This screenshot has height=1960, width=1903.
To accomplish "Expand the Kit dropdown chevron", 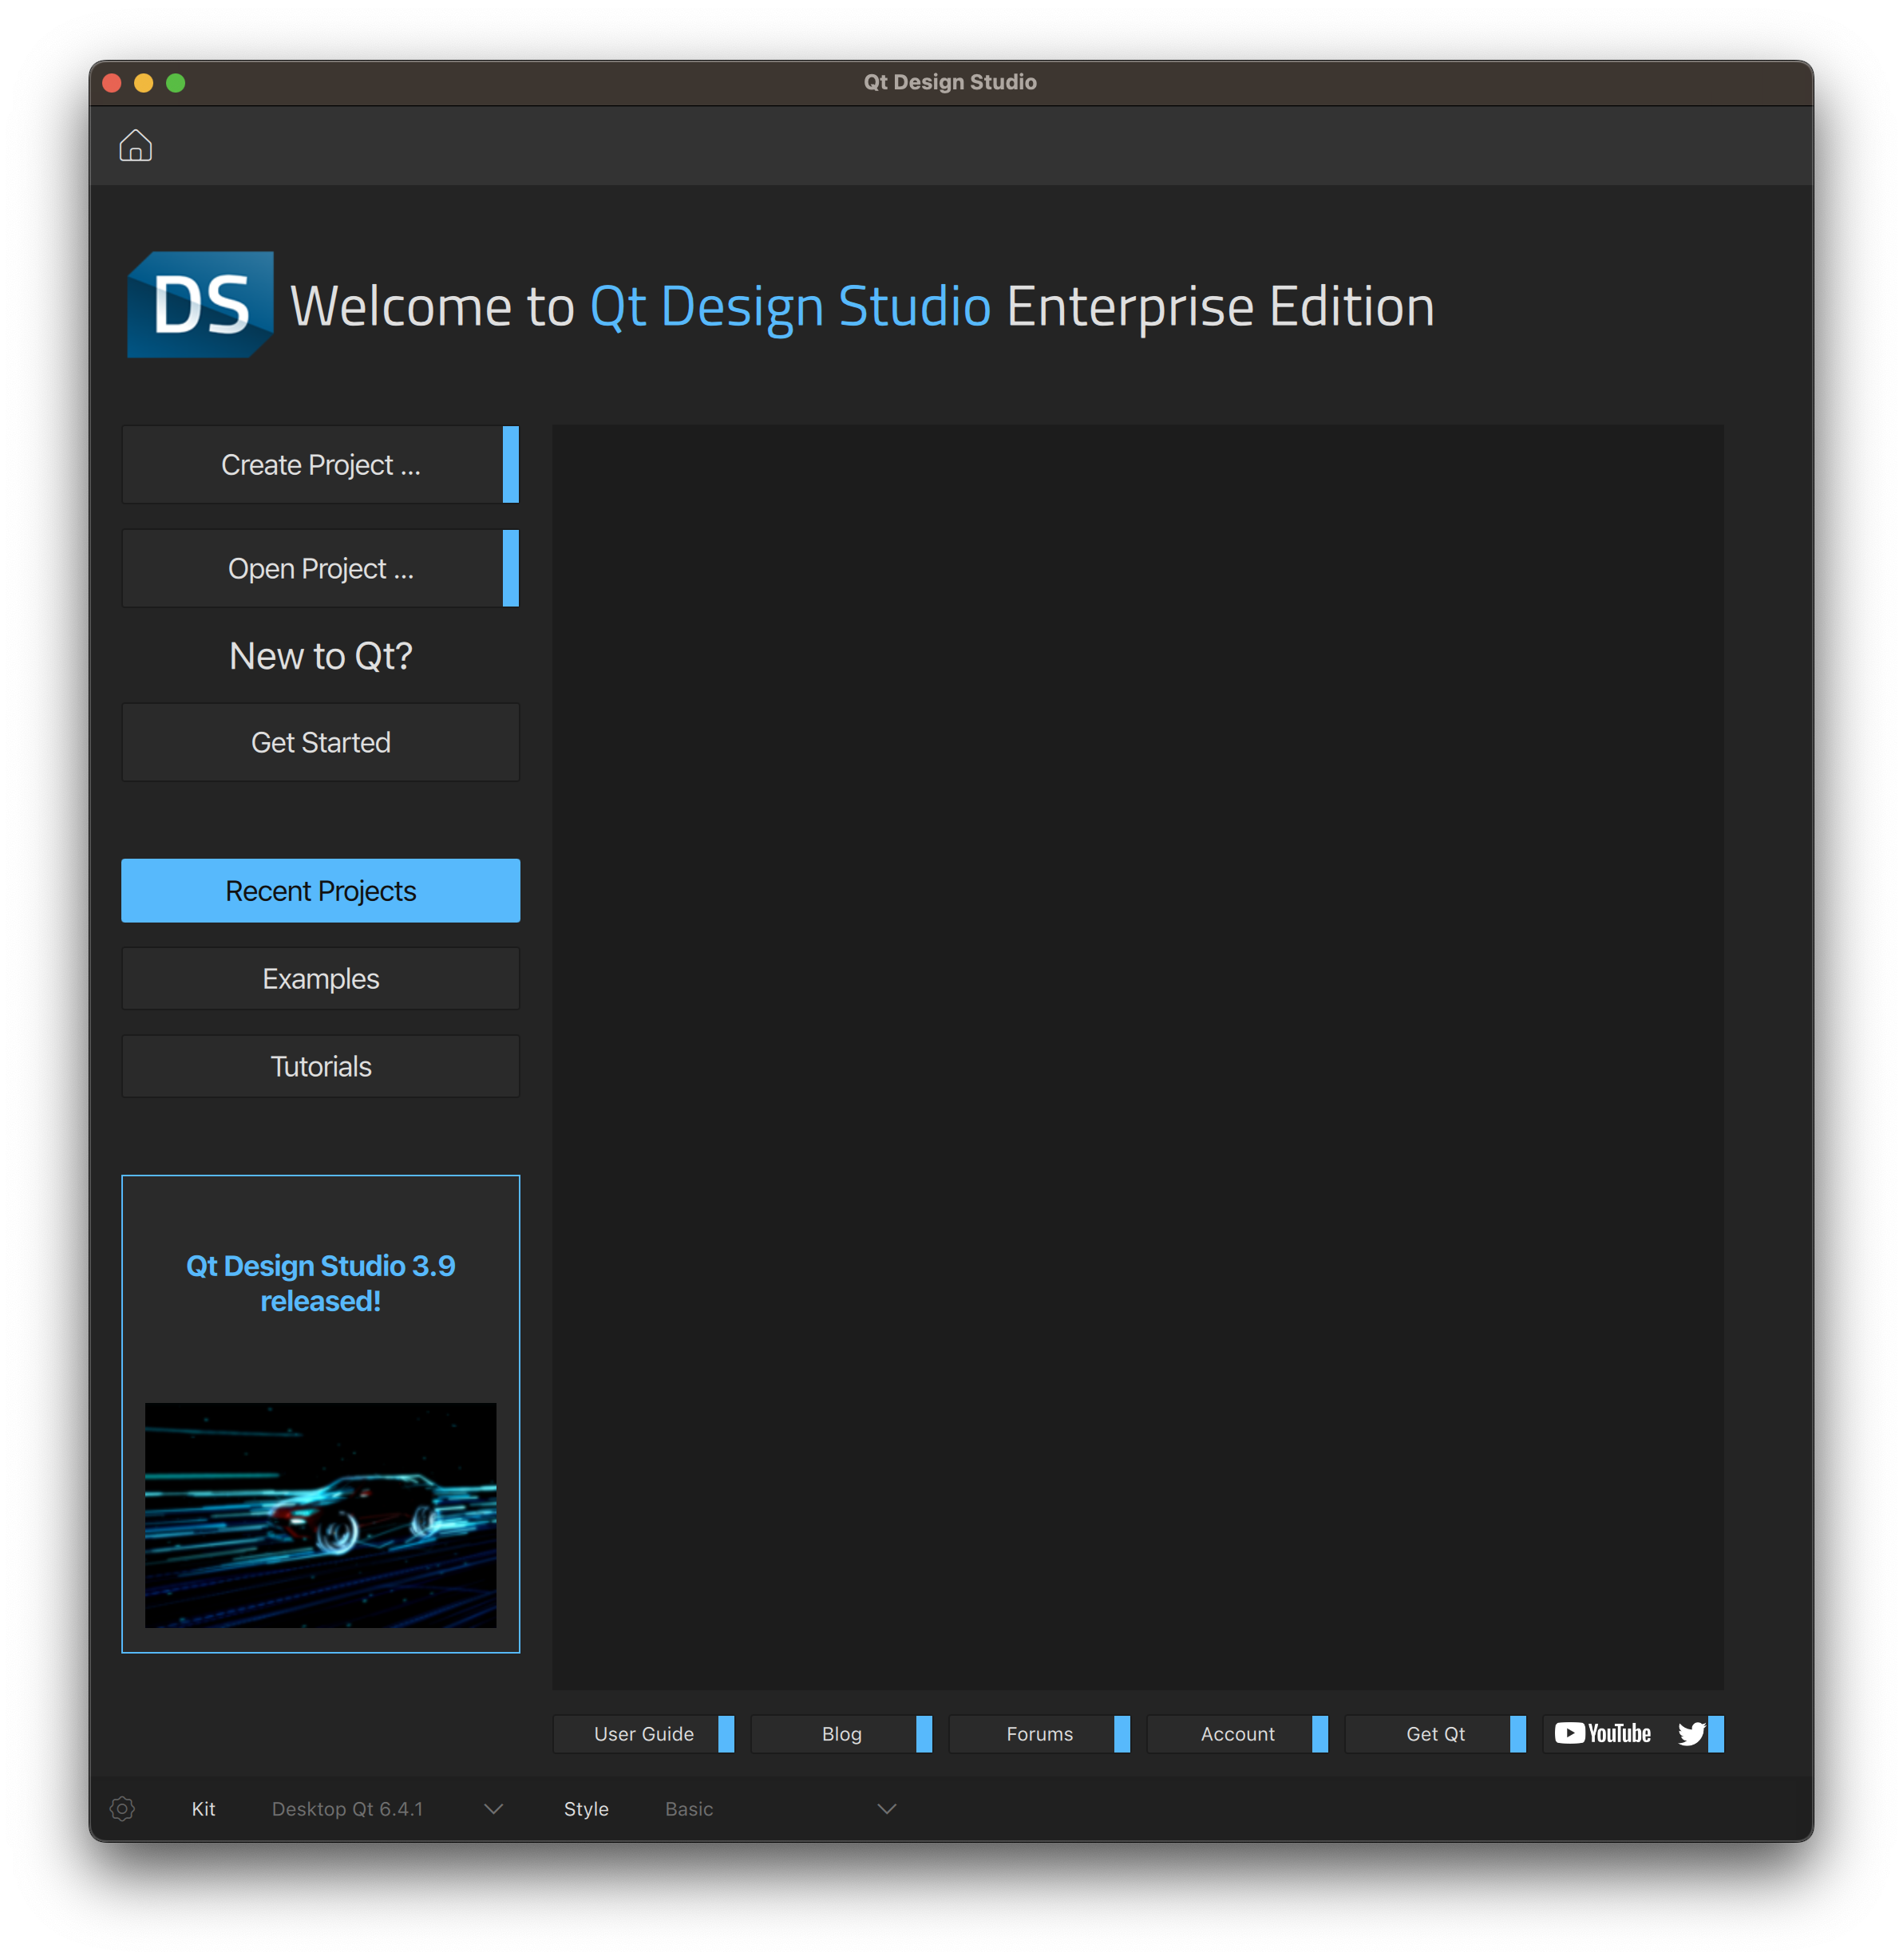I will pyautogui.click(x=493, y=1808).
